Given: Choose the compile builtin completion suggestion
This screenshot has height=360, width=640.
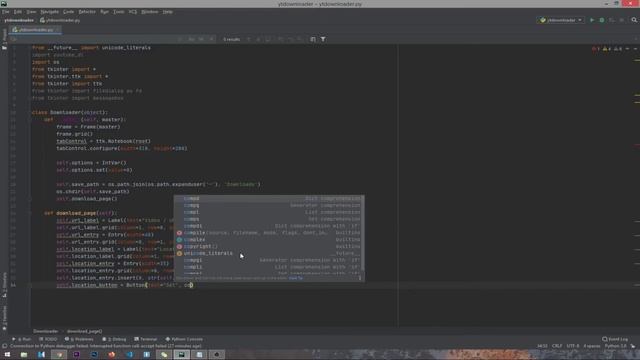Looking at the screenshot, I should click(269, 233).
